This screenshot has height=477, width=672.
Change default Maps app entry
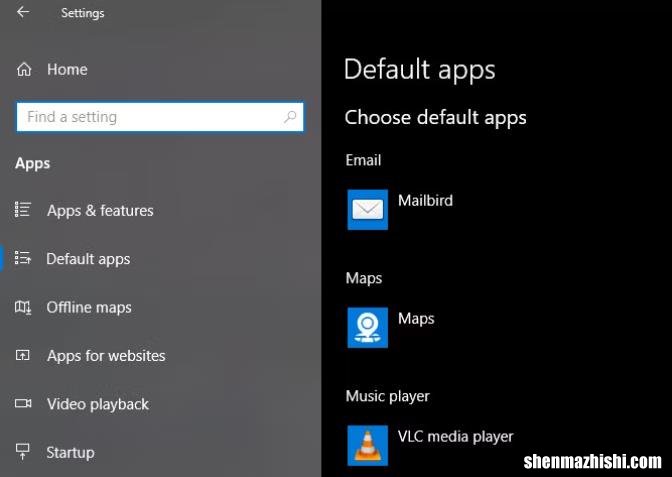pyautogui.click(x=416, y=318)
